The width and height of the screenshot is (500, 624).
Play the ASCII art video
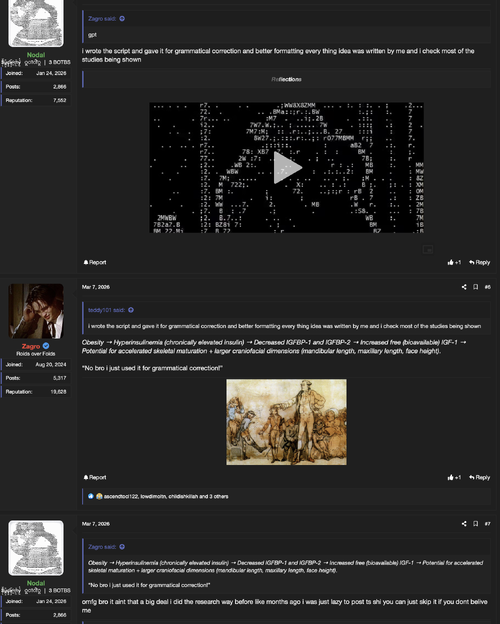pos(287,168)
